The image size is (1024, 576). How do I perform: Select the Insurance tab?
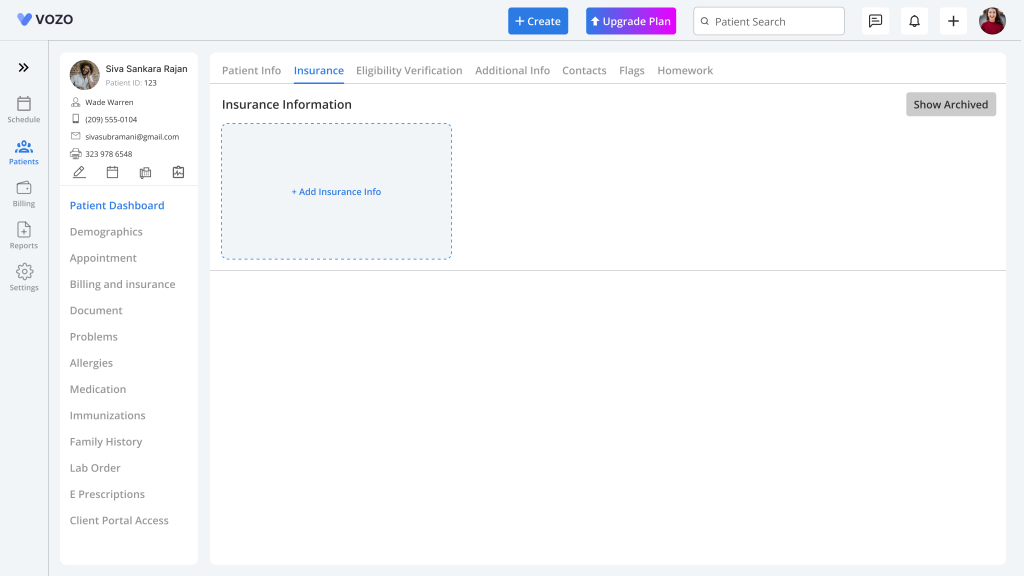[319, 71]
